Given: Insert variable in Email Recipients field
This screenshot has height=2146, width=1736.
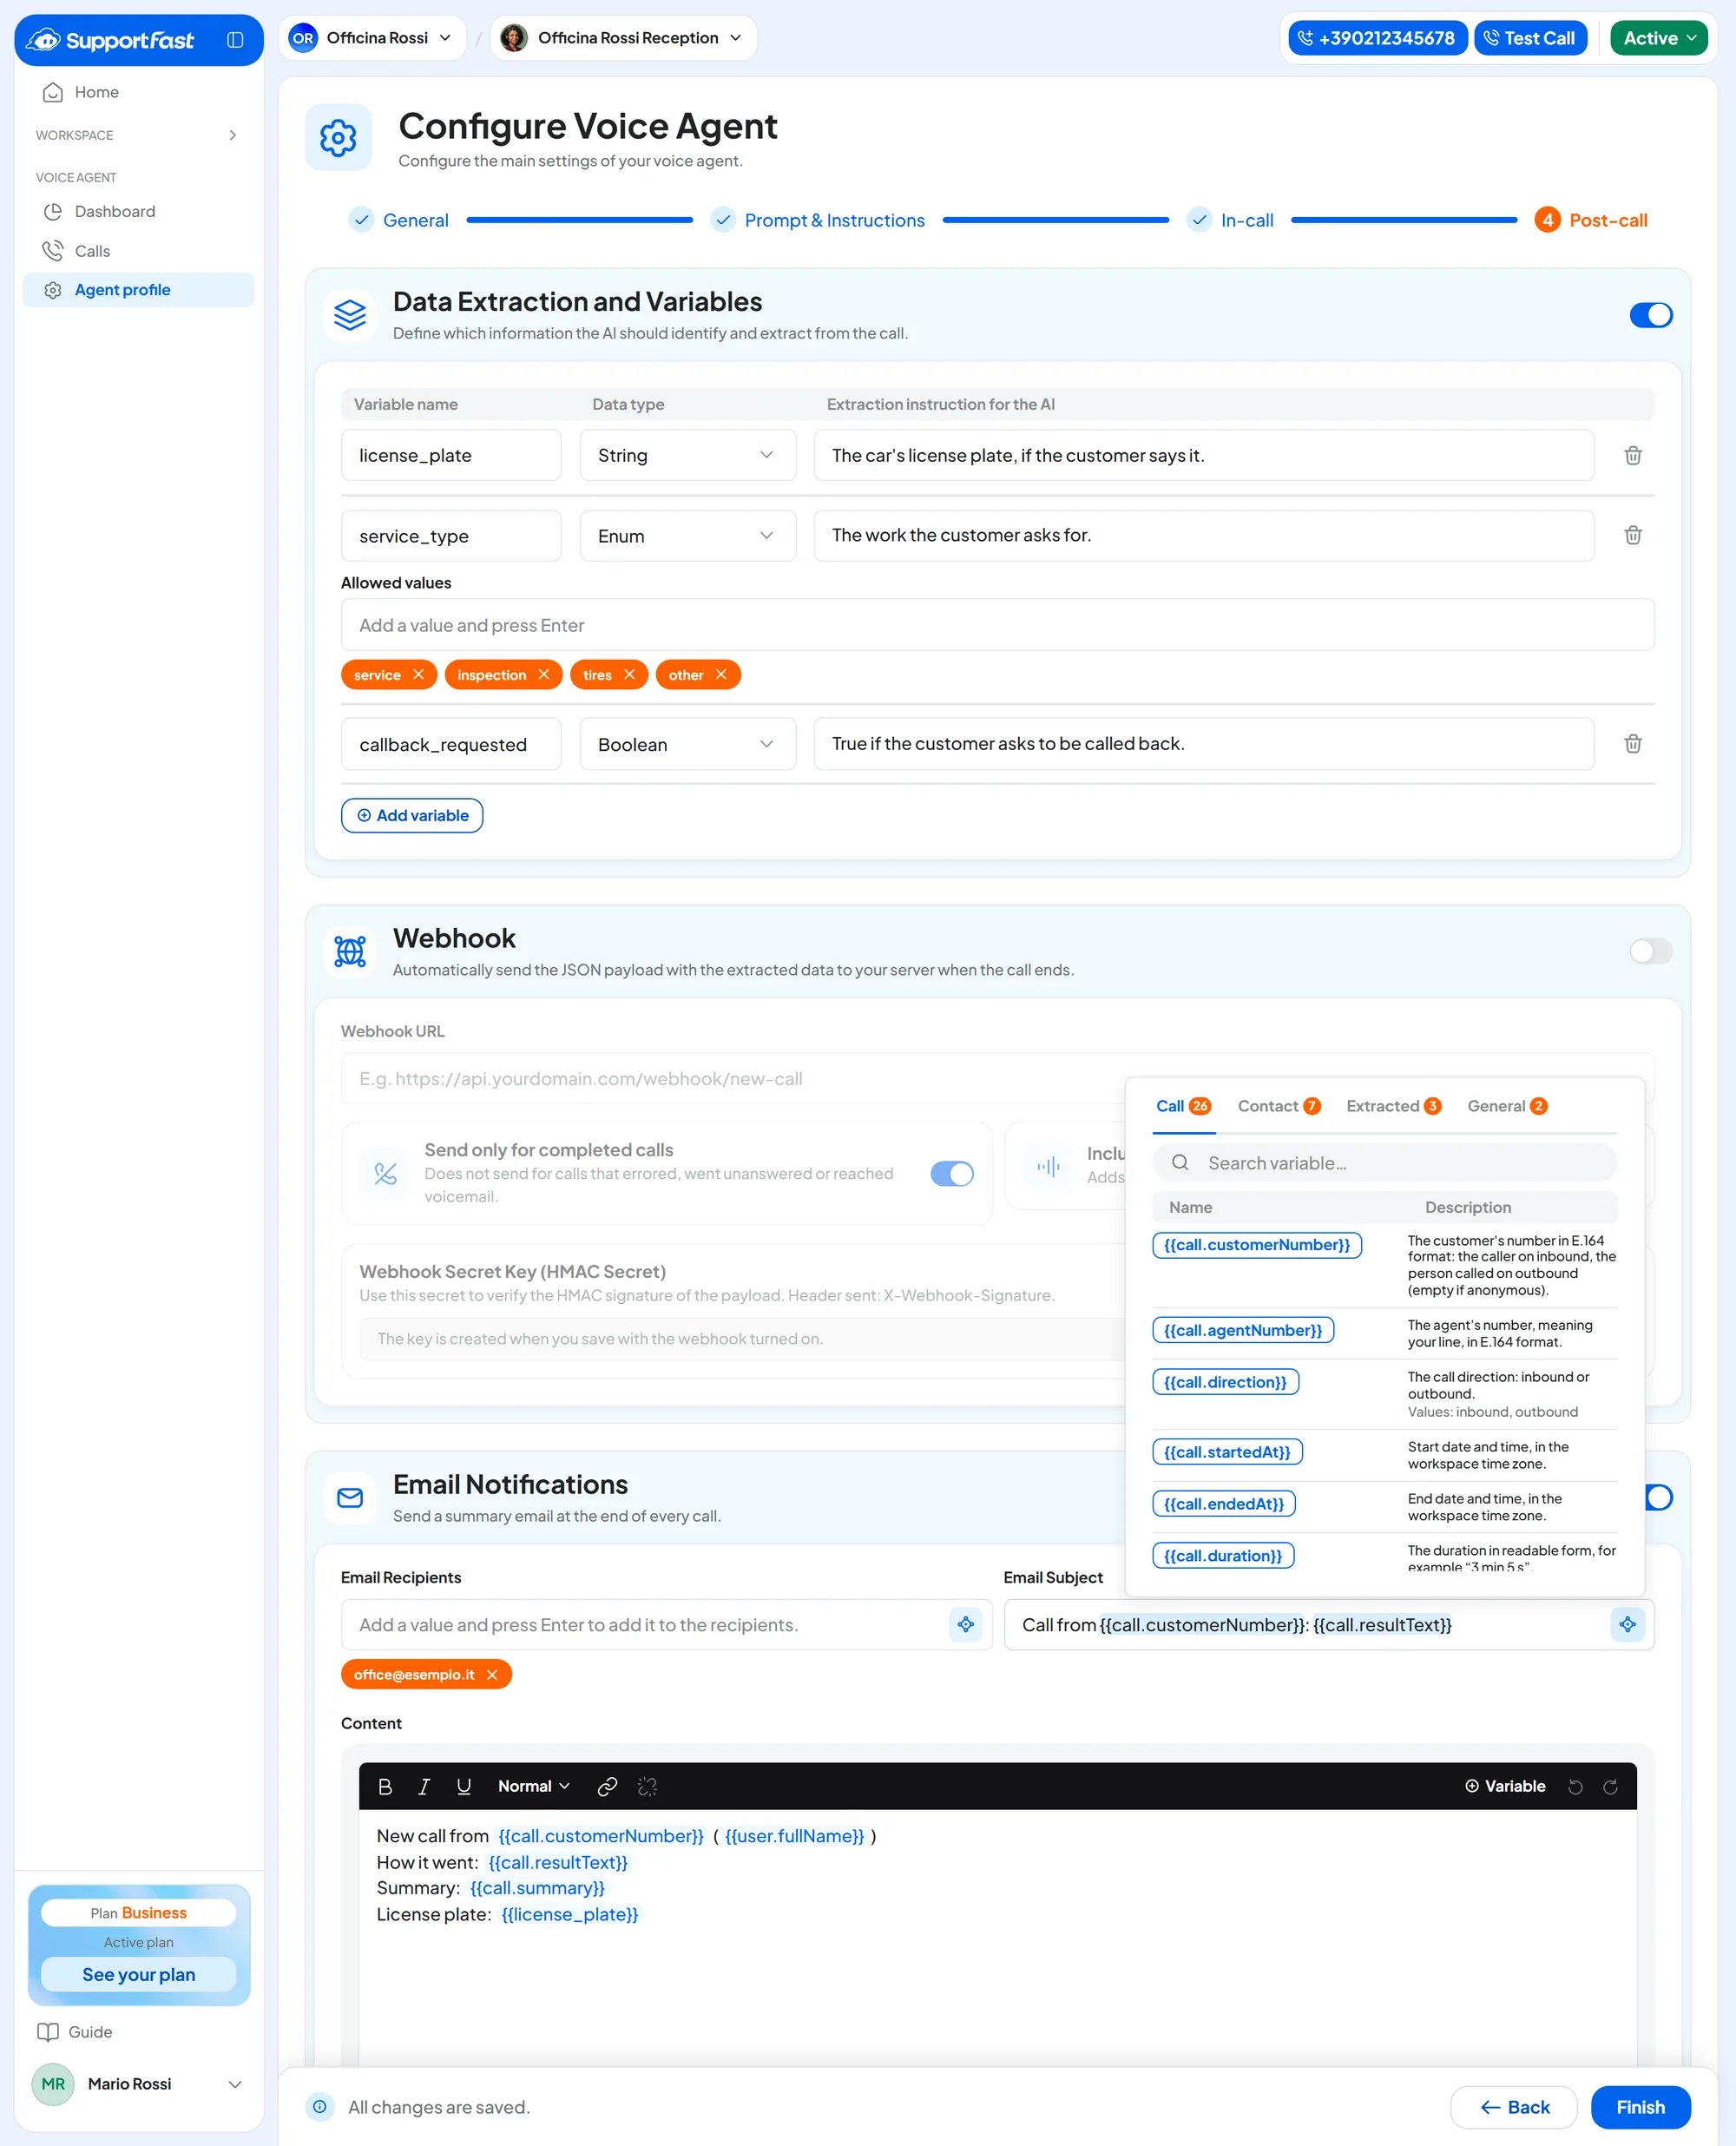Looking at the screenshot, I should [x=965, y=1625].
